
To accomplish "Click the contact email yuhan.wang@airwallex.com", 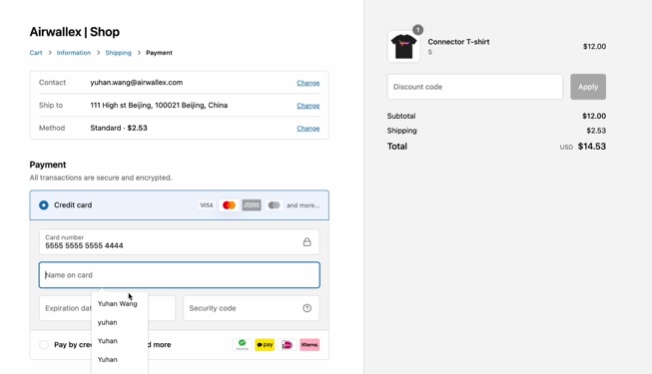I will 136,82.
